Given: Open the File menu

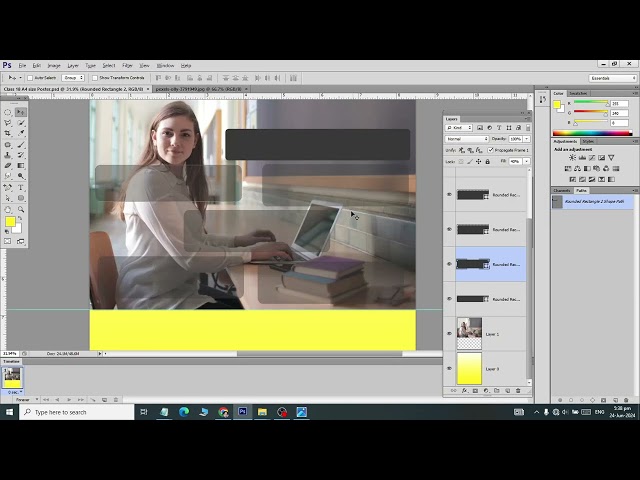Looking at the screenshot, I should pyautogui.click(x=22, y=65).
